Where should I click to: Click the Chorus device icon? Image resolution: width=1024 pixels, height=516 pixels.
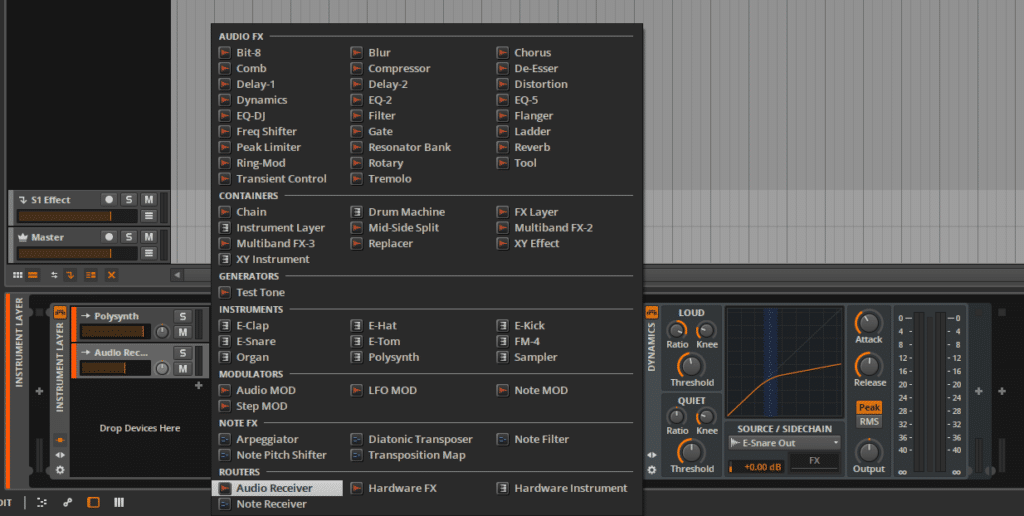(x=502, y=52)
